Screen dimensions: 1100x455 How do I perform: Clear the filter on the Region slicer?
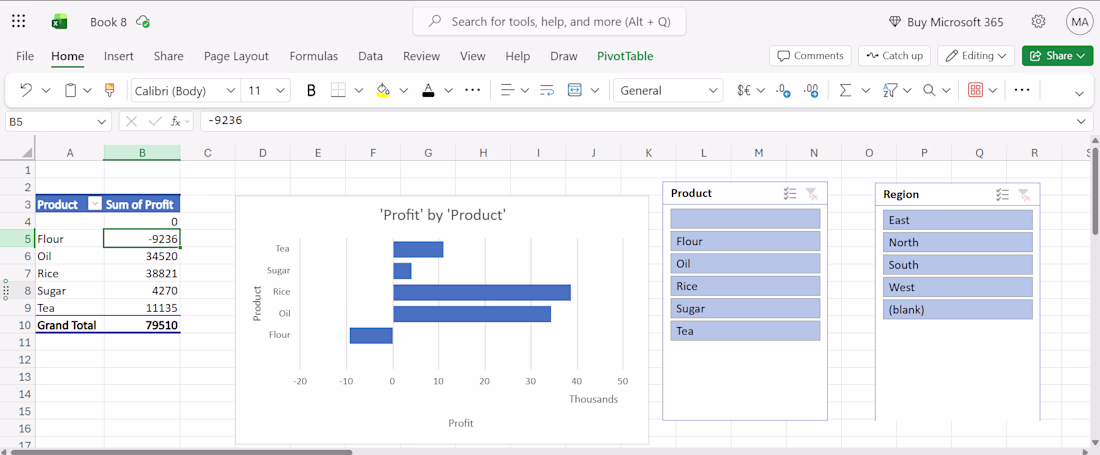1024,194
